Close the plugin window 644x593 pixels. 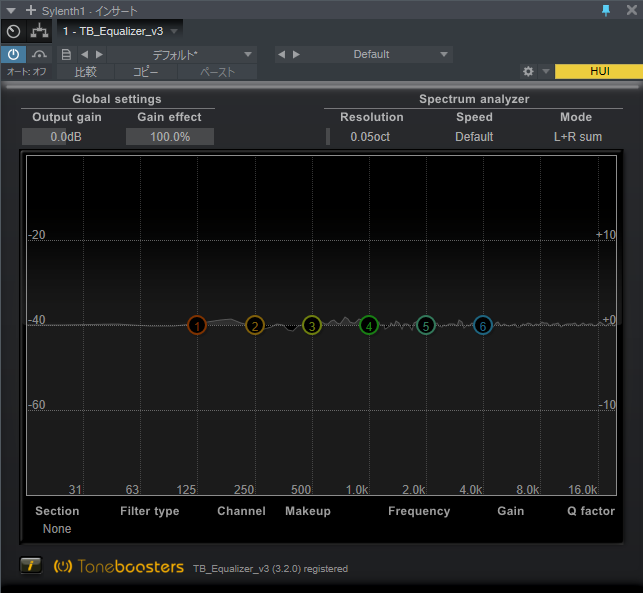632,10
